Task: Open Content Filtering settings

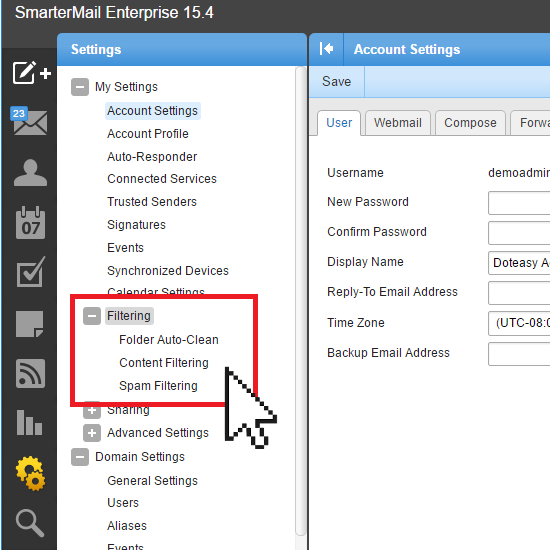Action: 164,363
